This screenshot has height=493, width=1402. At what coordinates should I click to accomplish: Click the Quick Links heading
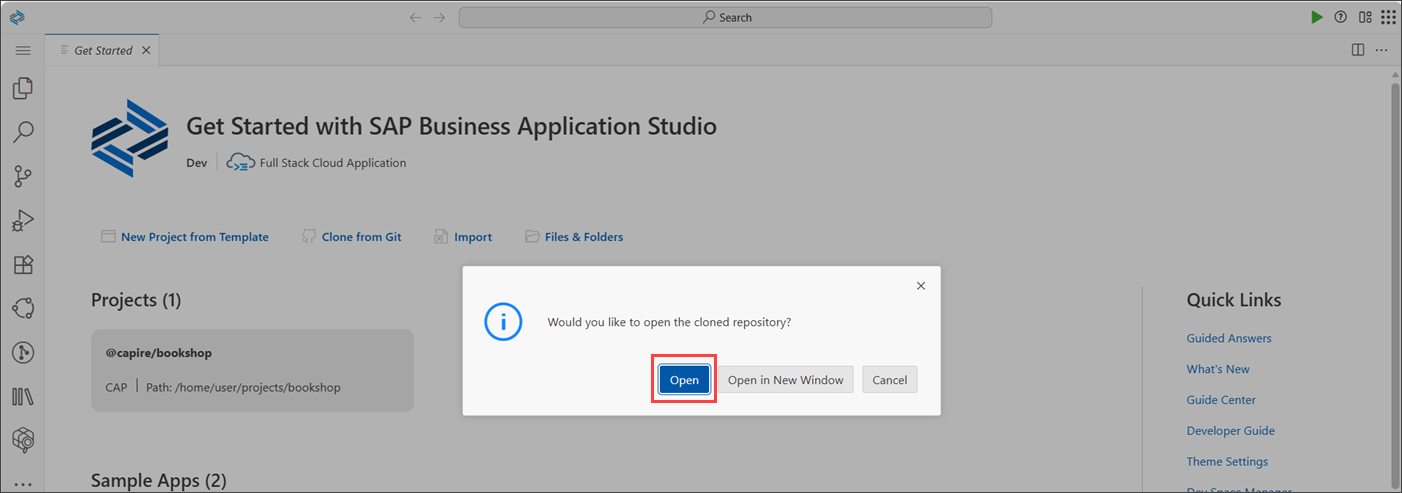(1234, 300)
